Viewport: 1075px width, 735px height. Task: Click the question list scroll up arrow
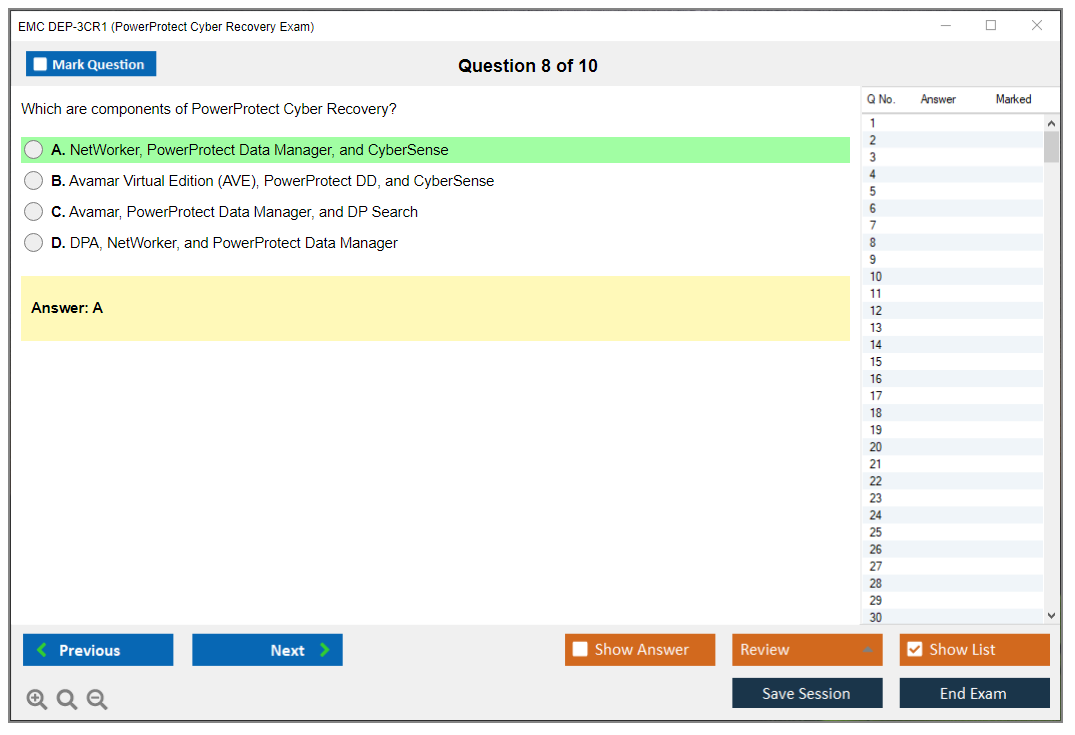coord(1050,124)
